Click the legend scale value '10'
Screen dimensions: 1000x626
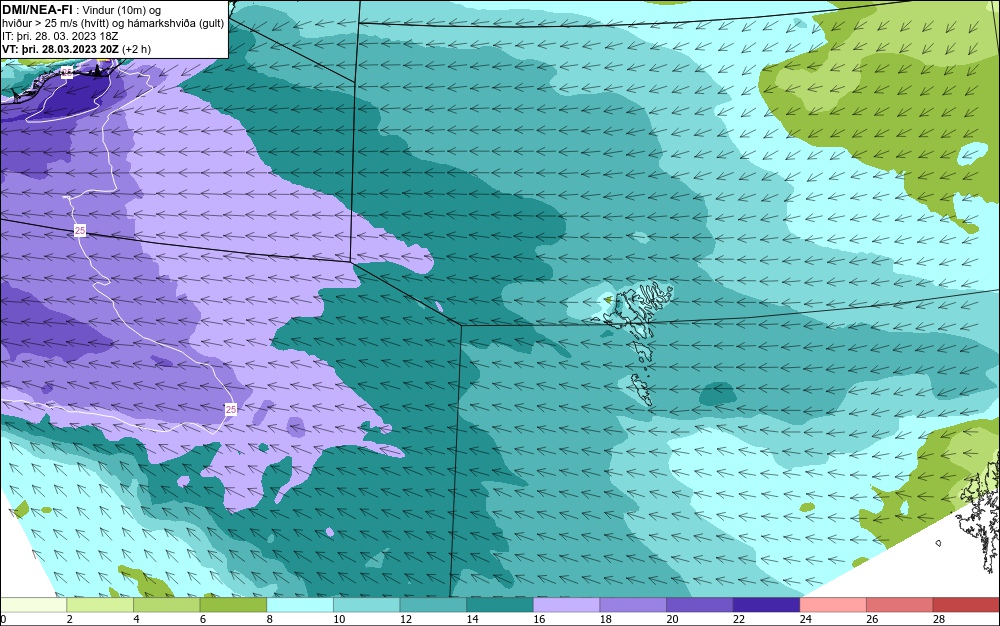coord(339,619)
